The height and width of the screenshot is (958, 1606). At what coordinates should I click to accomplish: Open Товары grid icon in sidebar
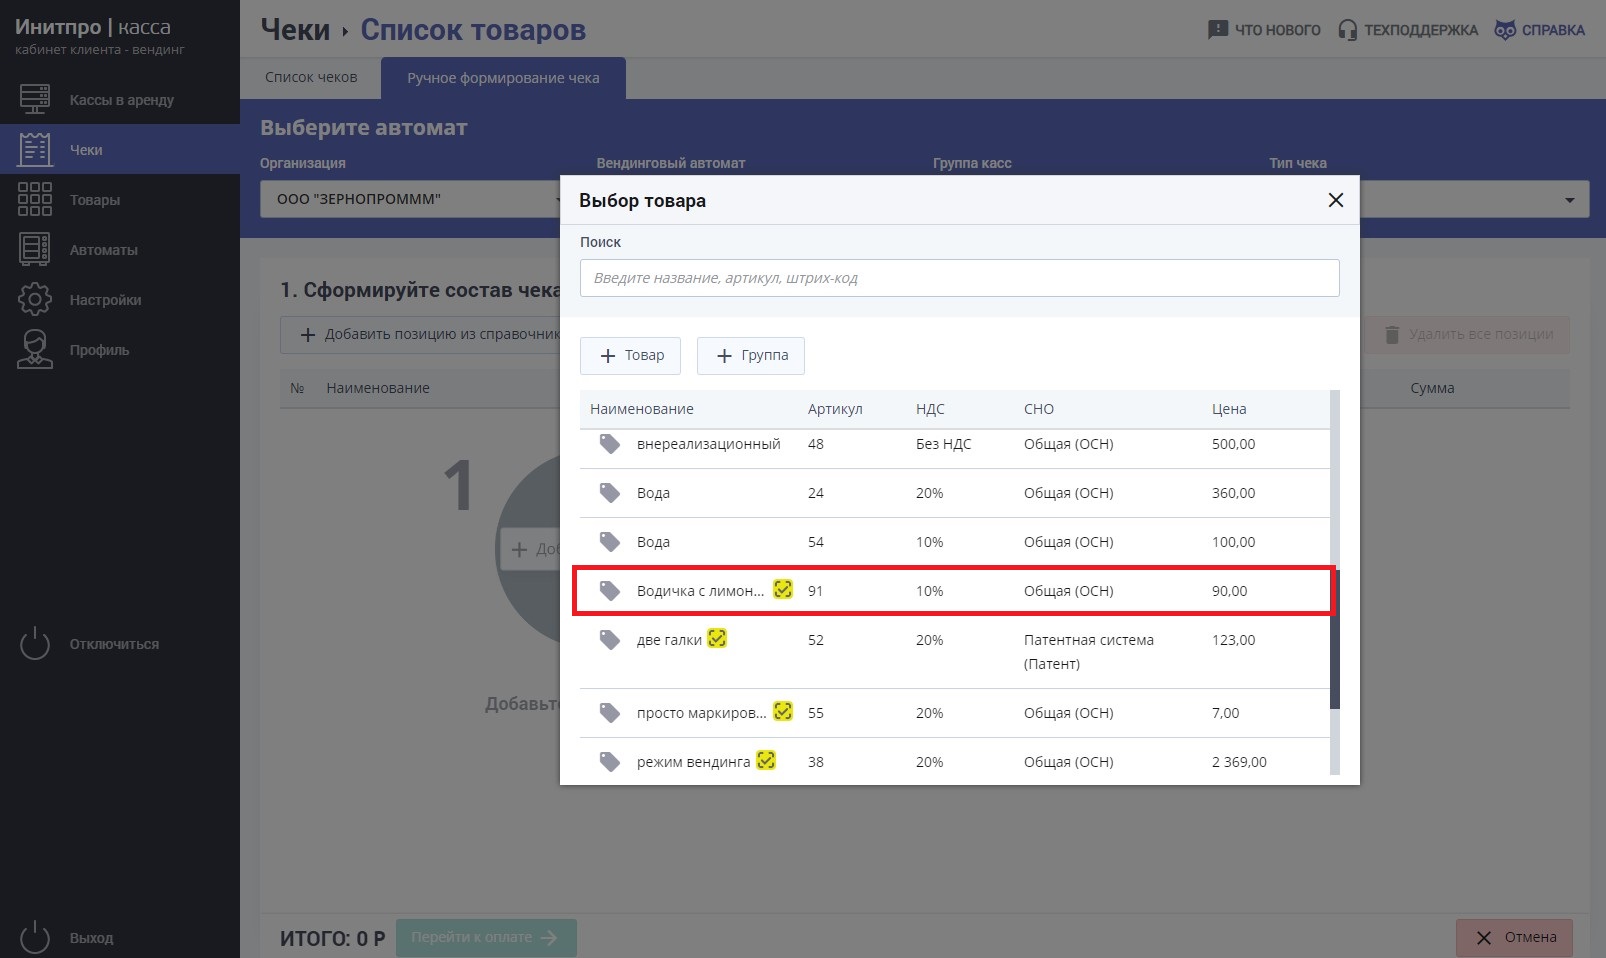click(35, 199)
